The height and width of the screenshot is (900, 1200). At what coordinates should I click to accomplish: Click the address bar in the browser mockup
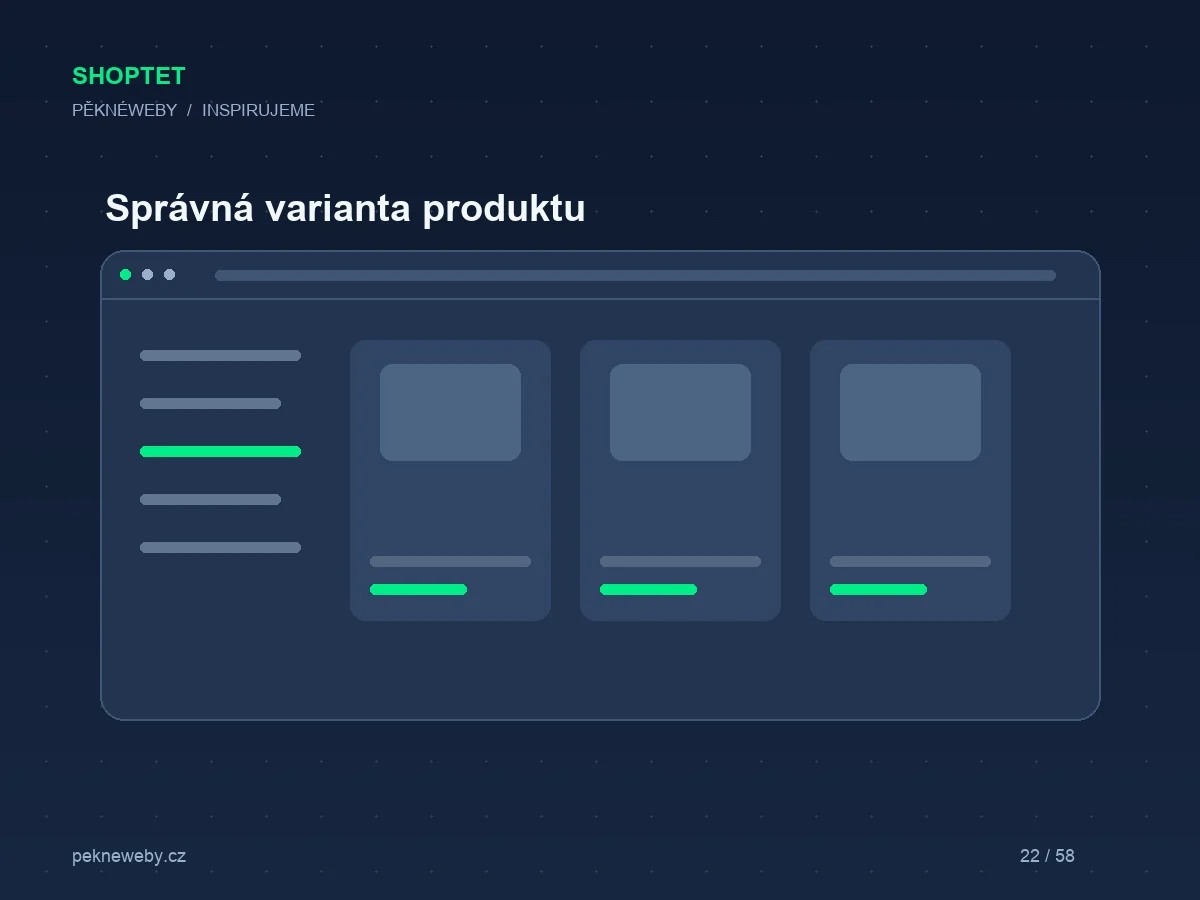pos(635,275)
